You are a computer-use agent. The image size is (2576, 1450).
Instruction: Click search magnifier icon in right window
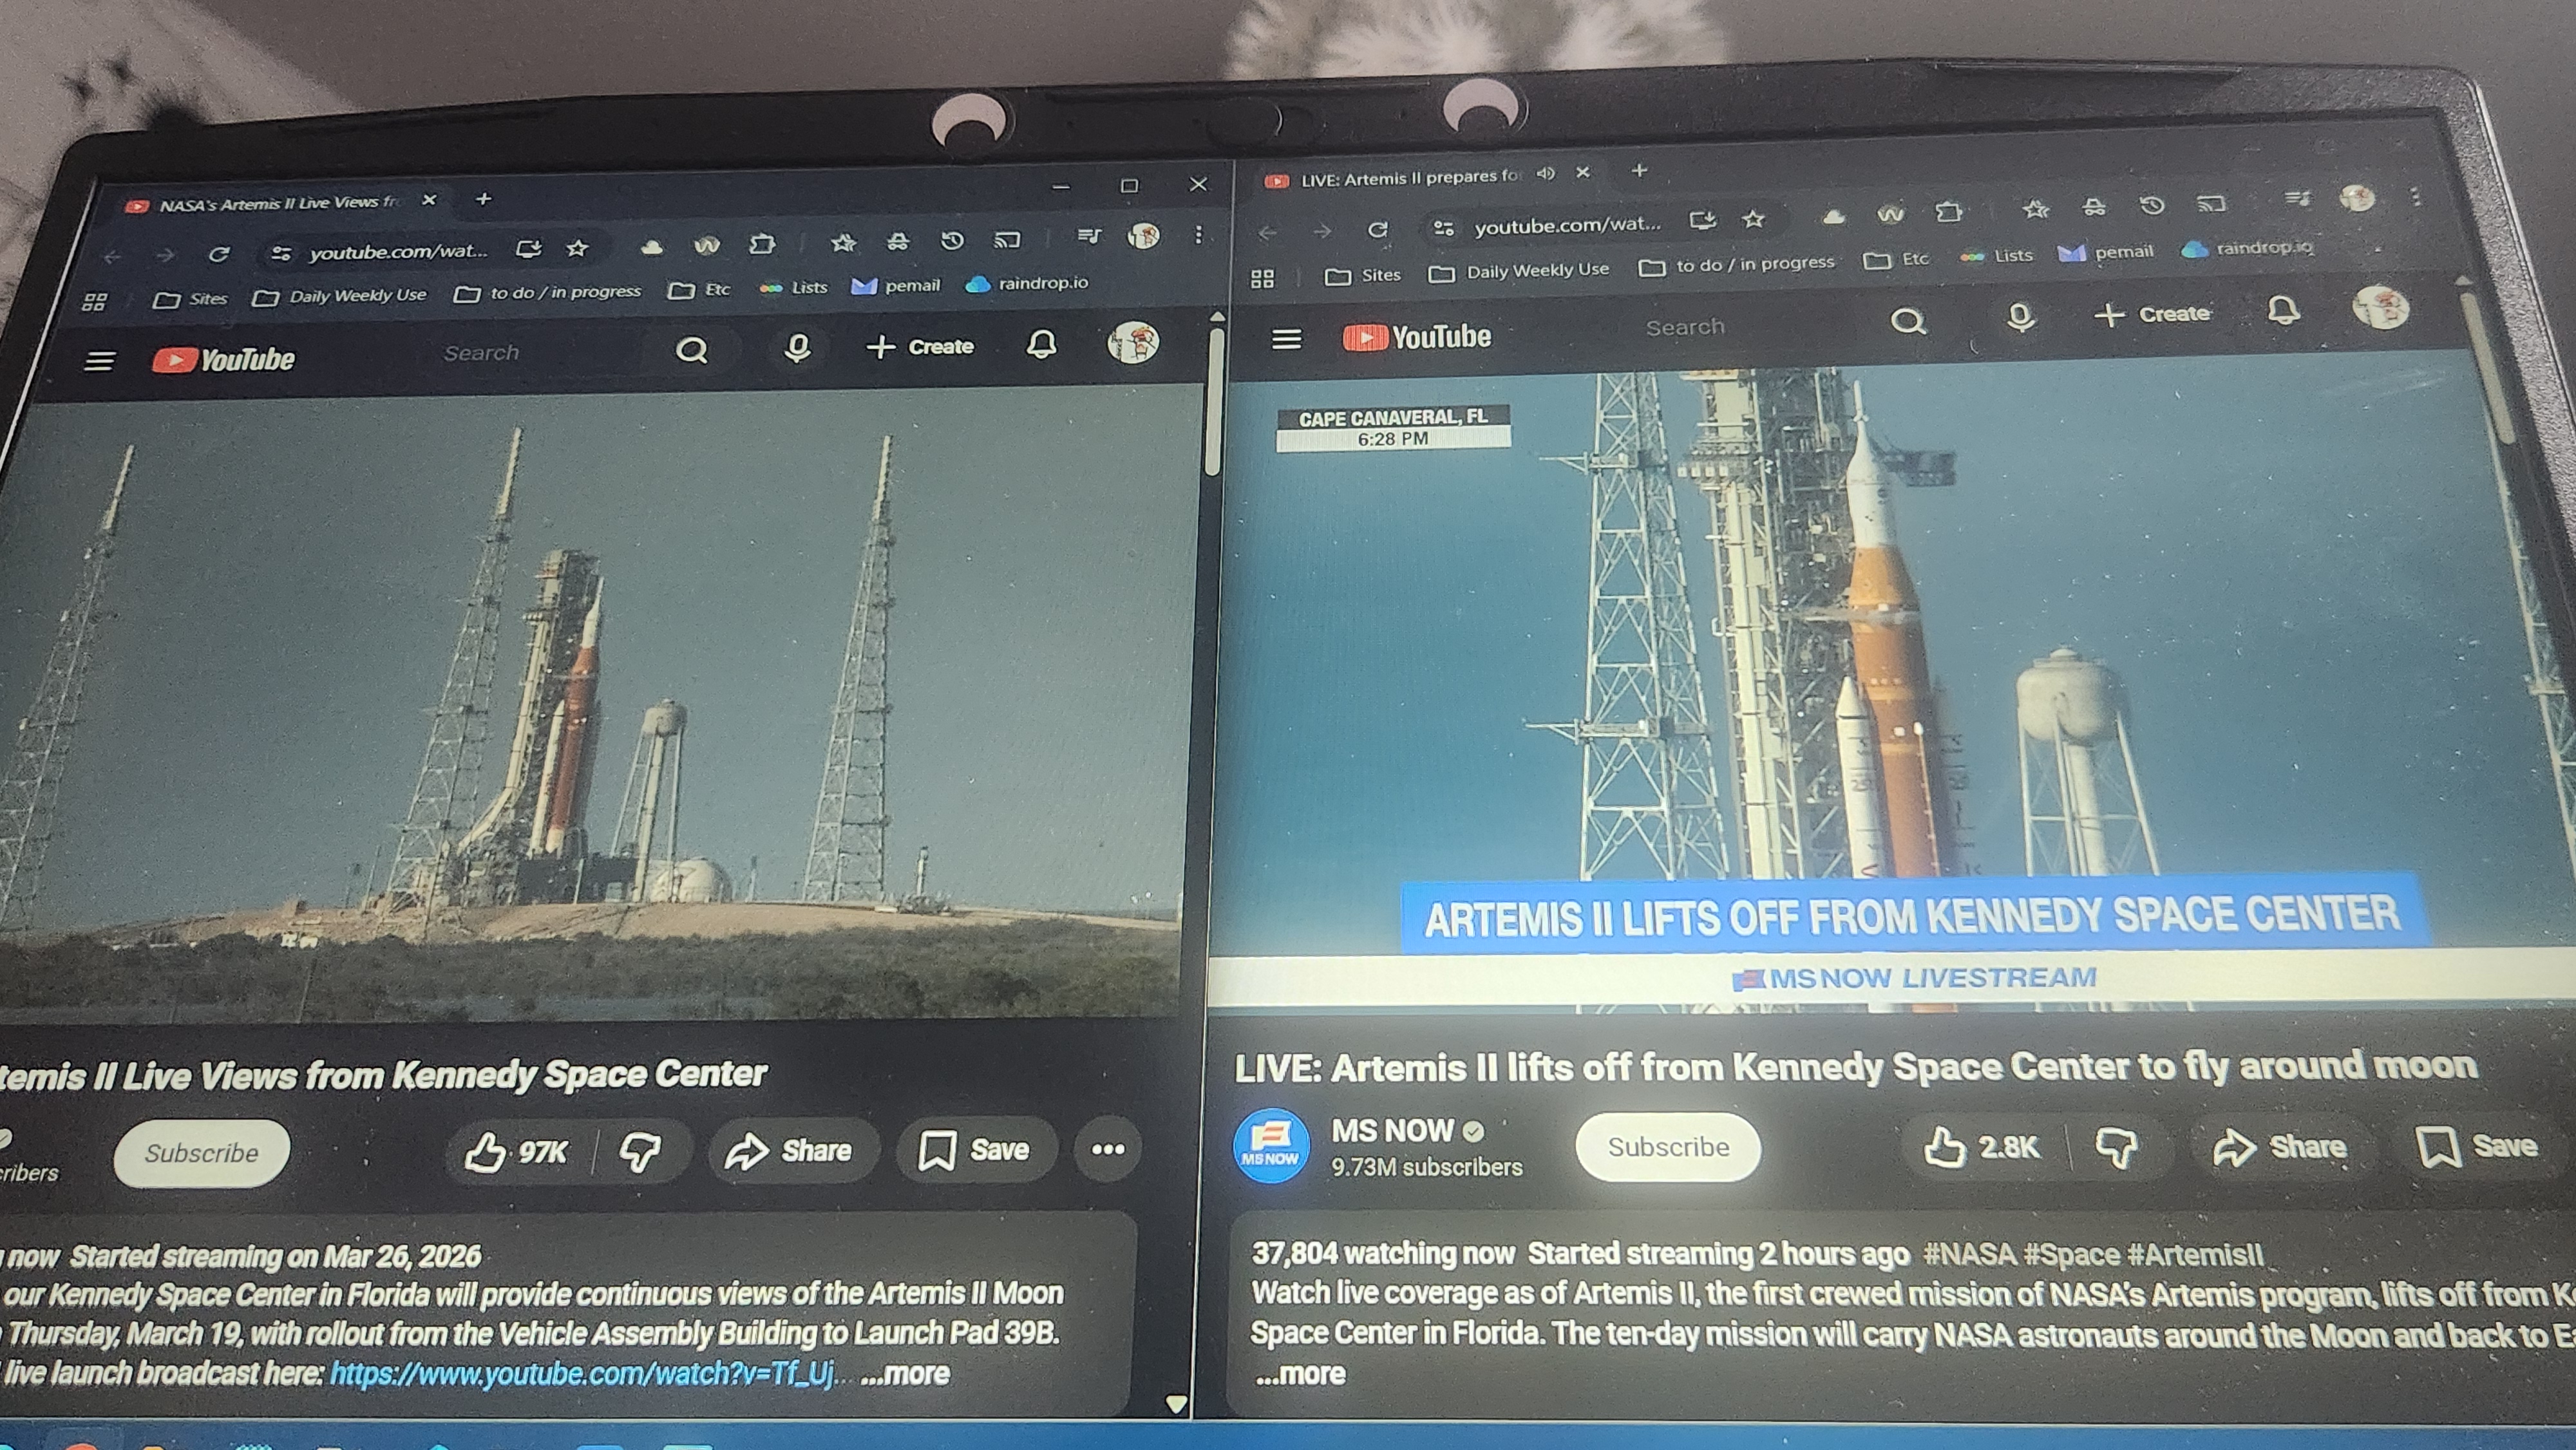pyautogui.click(x=1908, y=321)
